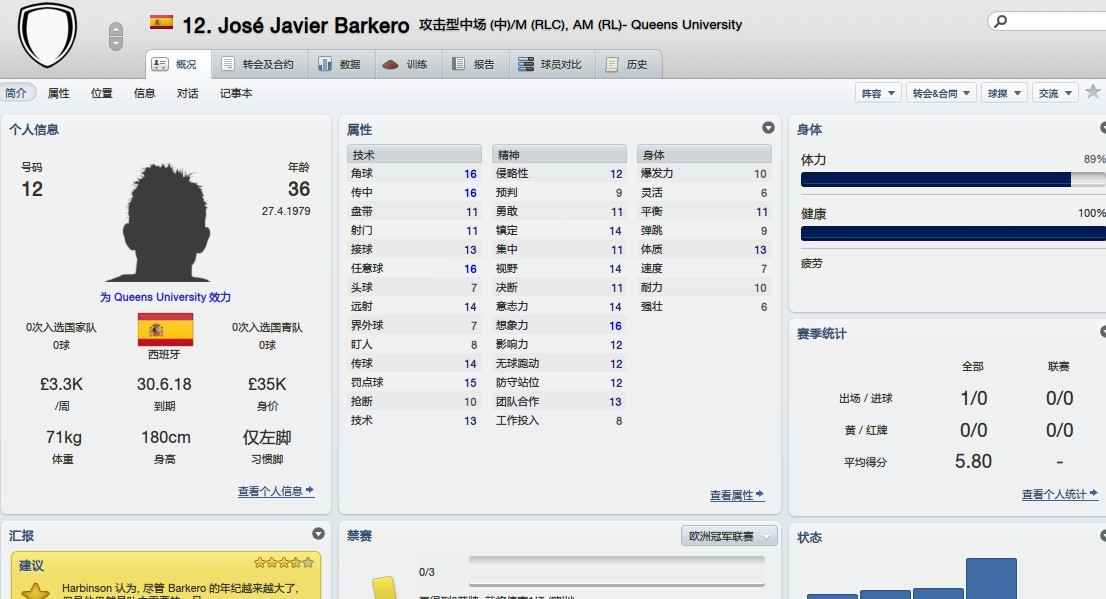Click the star rating in 建议 box
Viewport: 1106px width, 599px height.
(x=284, y=563)
